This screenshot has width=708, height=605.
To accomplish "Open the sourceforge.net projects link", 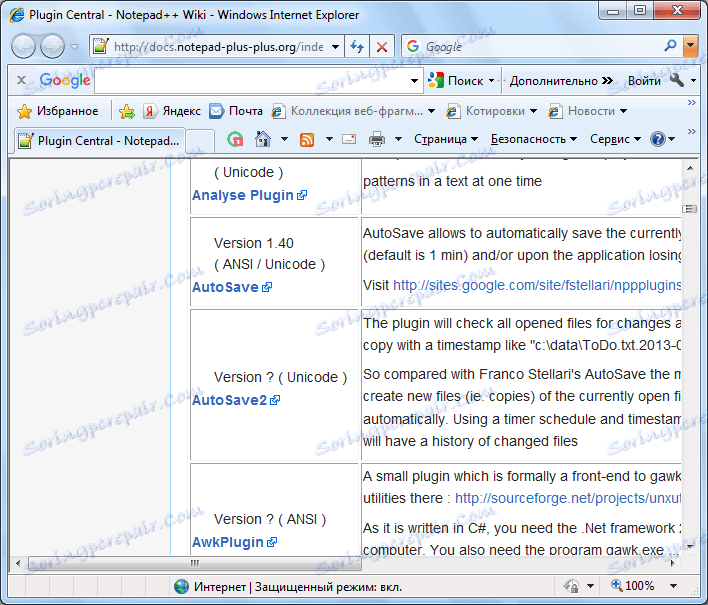I will [568, 498].
